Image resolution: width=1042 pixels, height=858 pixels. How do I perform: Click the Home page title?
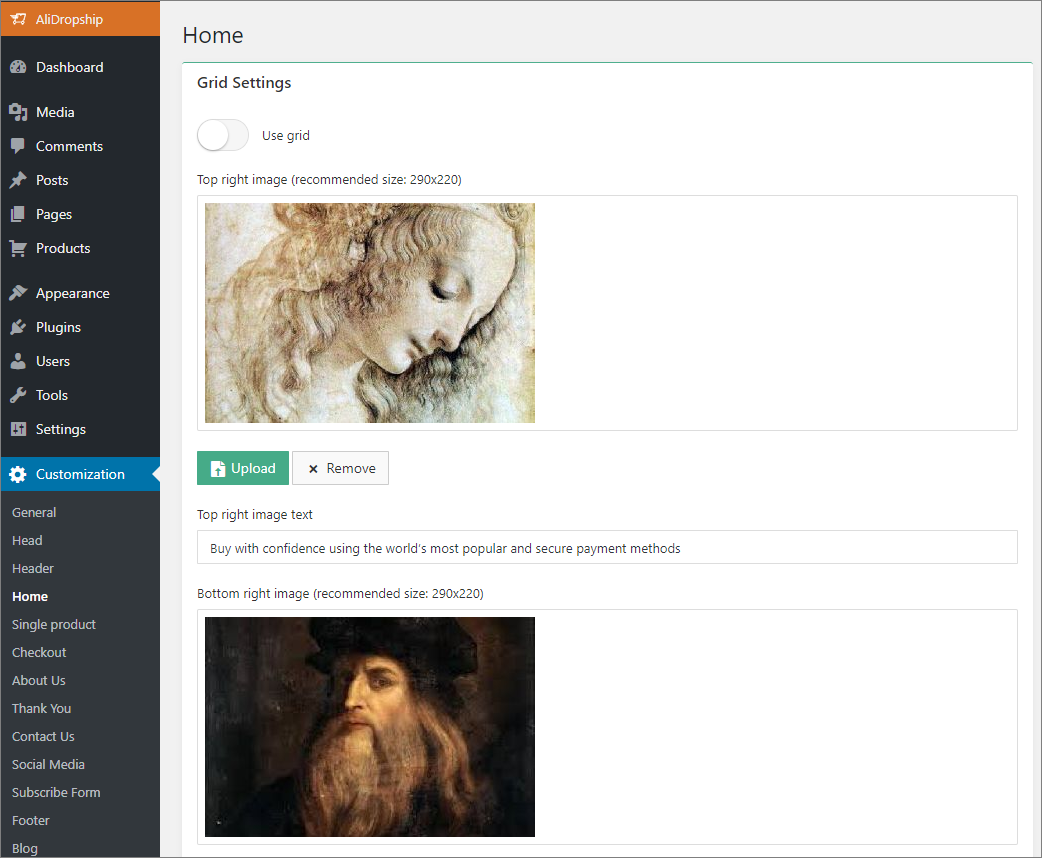213,35
